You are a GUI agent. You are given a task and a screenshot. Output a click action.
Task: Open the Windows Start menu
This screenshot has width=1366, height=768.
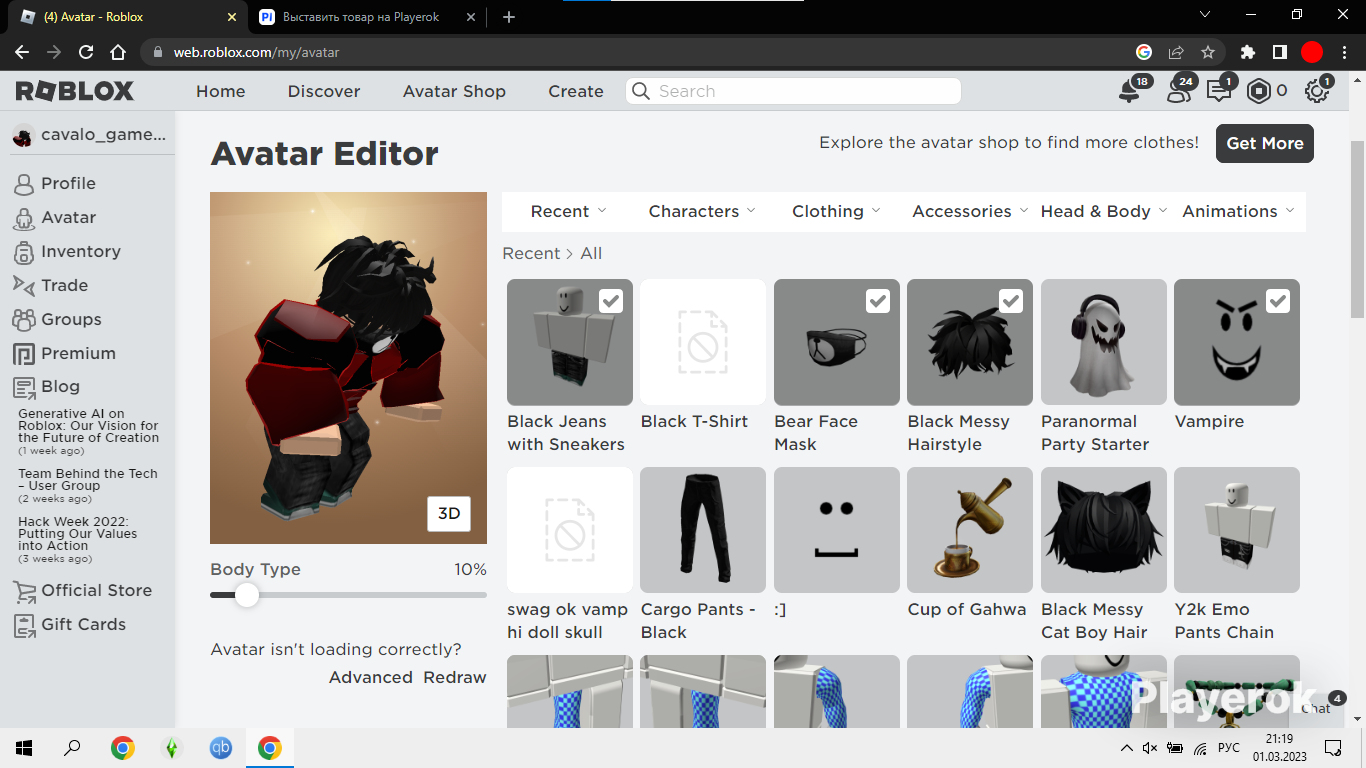tap(23, 748)
